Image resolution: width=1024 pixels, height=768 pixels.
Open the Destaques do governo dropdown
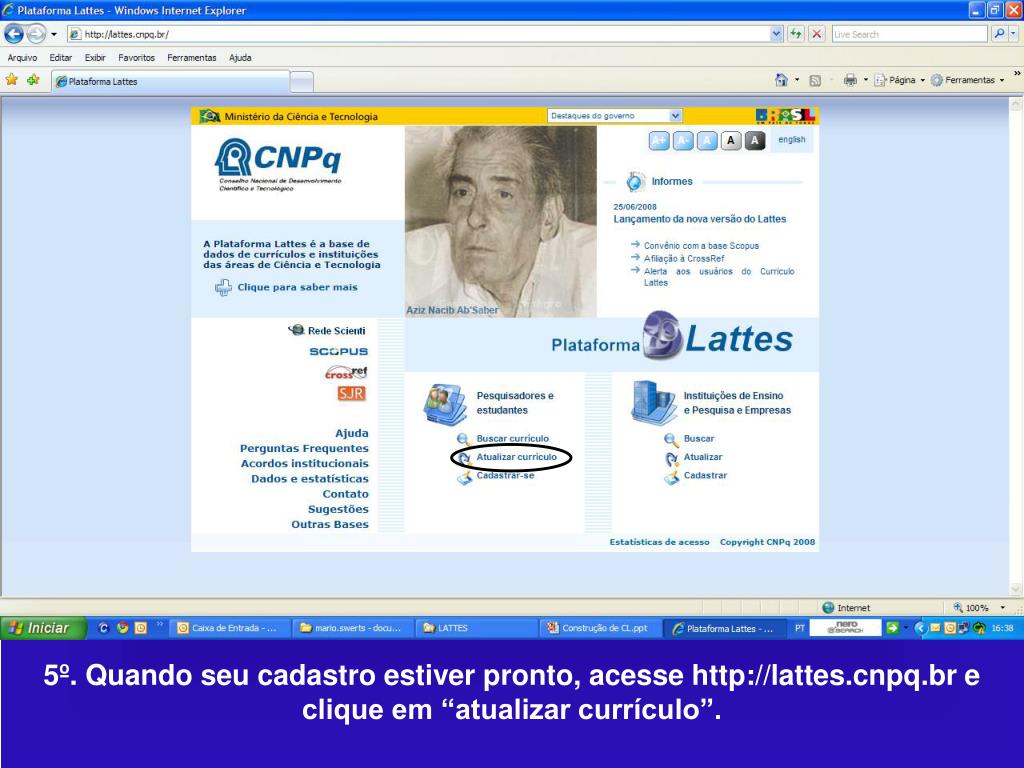tap(615, 116)
